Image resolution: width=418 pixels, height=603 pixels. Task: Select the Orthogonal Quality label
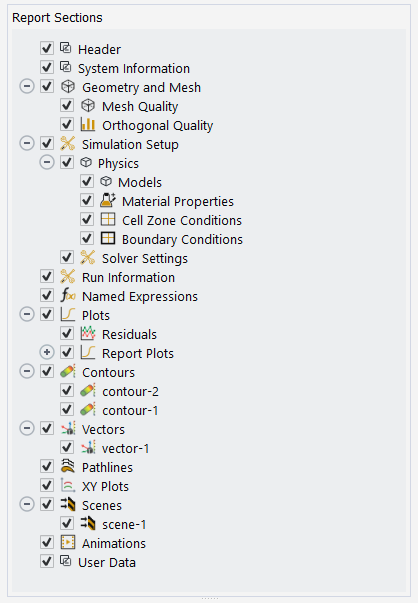157,125
